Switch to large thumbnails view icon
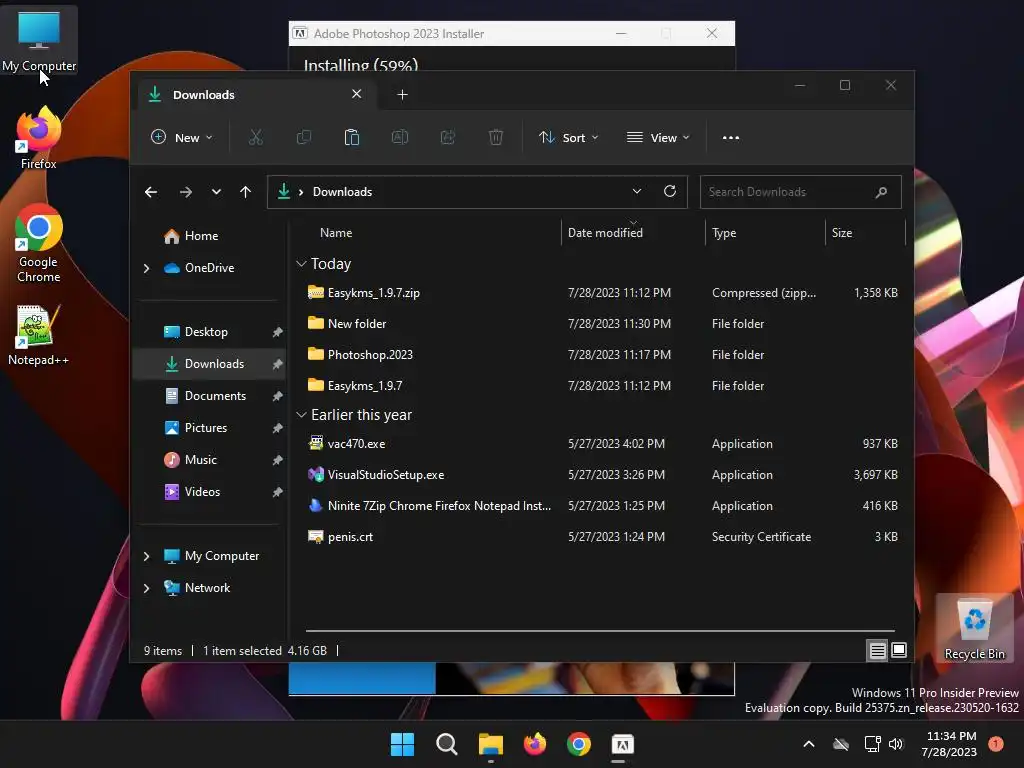 pos(899,650)
